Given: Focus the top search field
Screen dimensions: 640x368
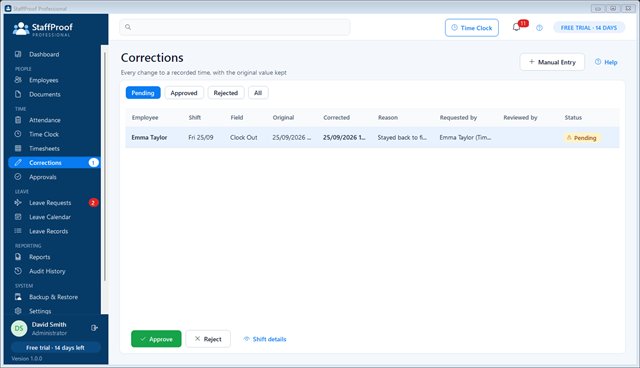Looking at the screenshot, I should 235,27.
